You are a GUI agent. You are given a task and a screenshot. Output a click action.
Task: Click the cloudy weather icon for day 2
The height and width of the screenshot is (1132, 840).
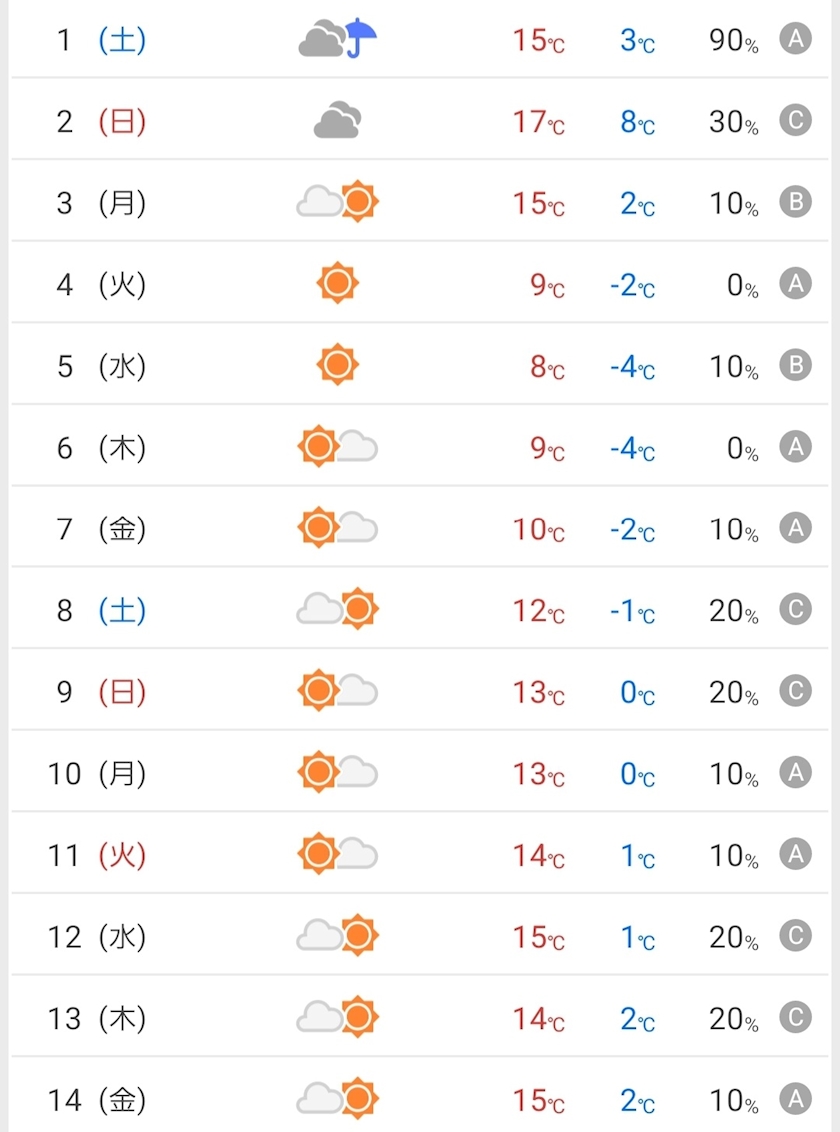pos(337,121)
